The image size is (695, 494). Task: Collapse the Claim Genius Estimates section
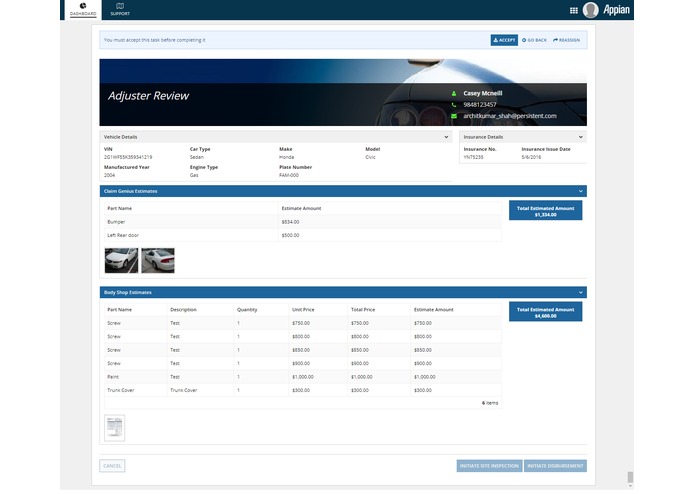click(581, 191)
